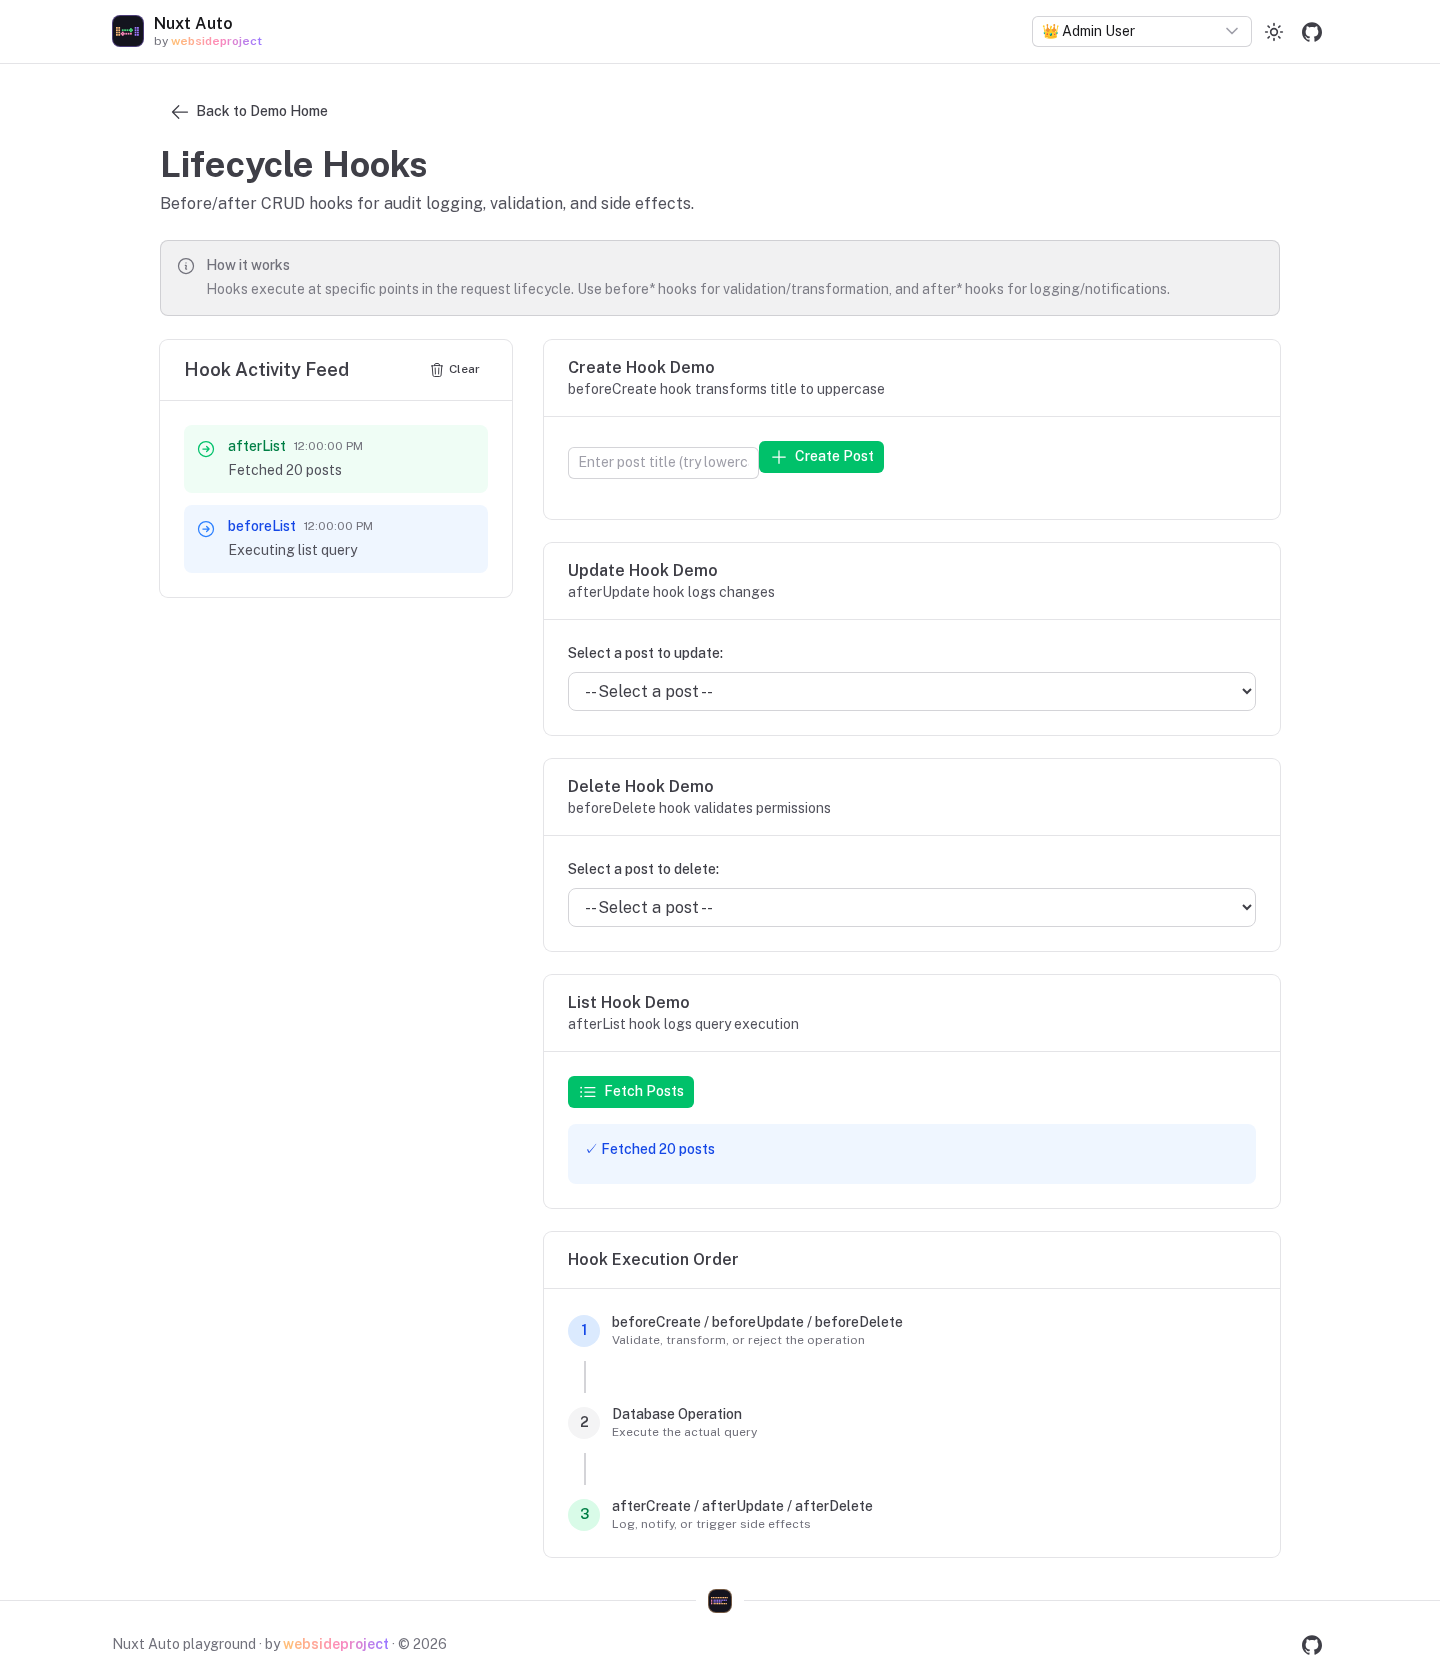Toggle light/dark theme sun icon
1440x1677 pixels.
(1274, 32)
